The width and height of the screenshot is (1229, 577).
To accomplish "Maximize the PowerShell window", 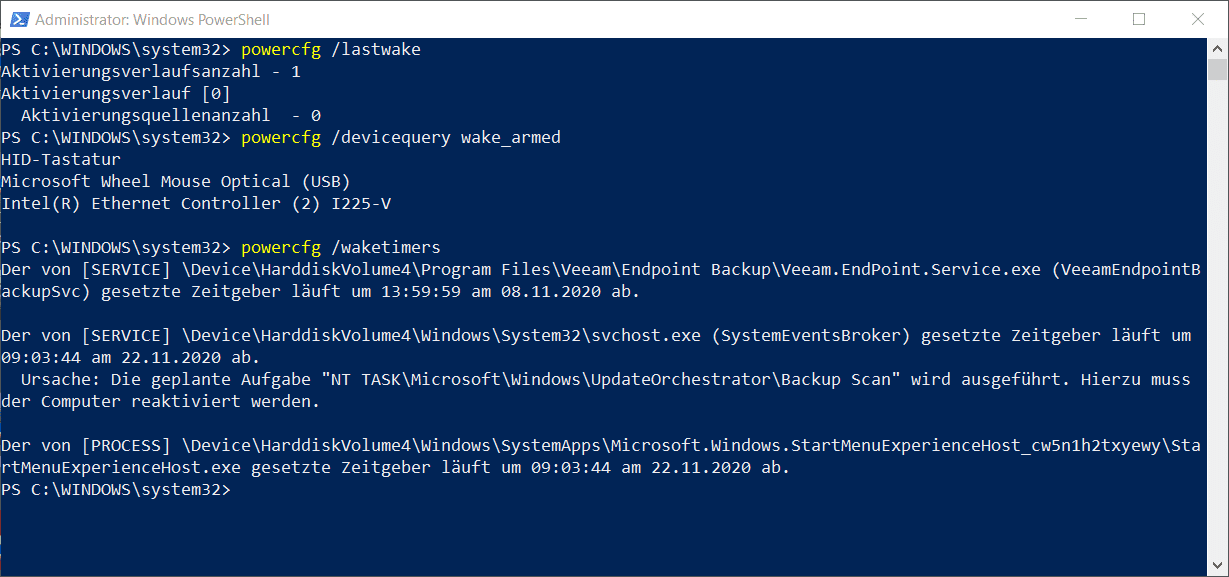I will click(1138, 19).
